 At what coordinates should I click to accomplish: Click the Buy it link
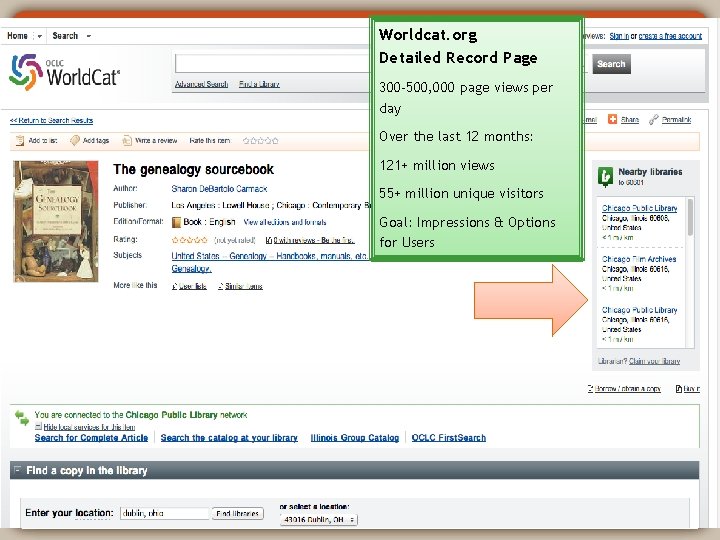point(692,389)
